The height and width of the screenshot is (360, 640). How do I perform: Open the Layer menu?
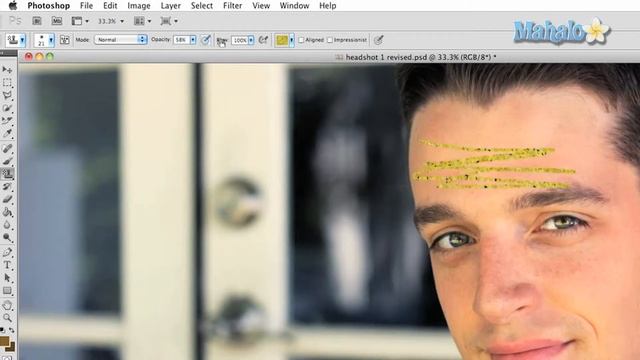(171, 6)
